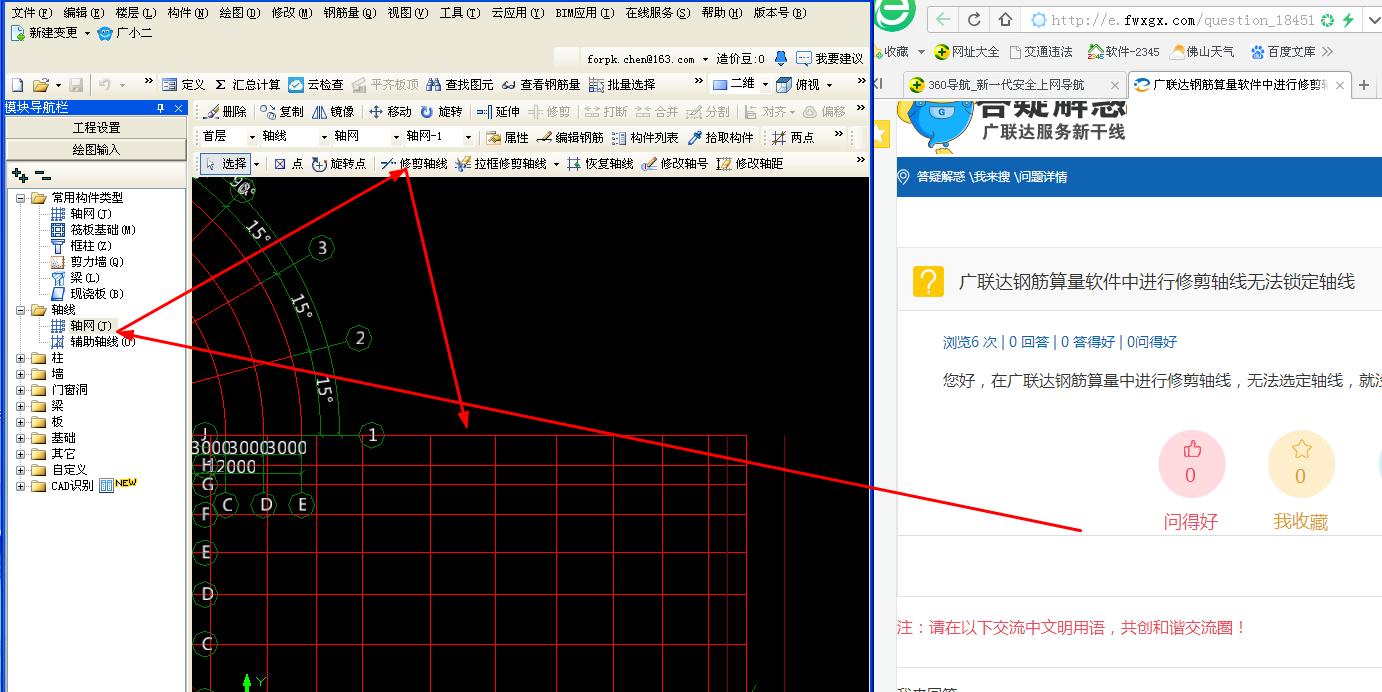The width and height of the screenshot is (1382, 692).
Task: Open 修改轴号 edit axis number tool
Action: [674, 164]
